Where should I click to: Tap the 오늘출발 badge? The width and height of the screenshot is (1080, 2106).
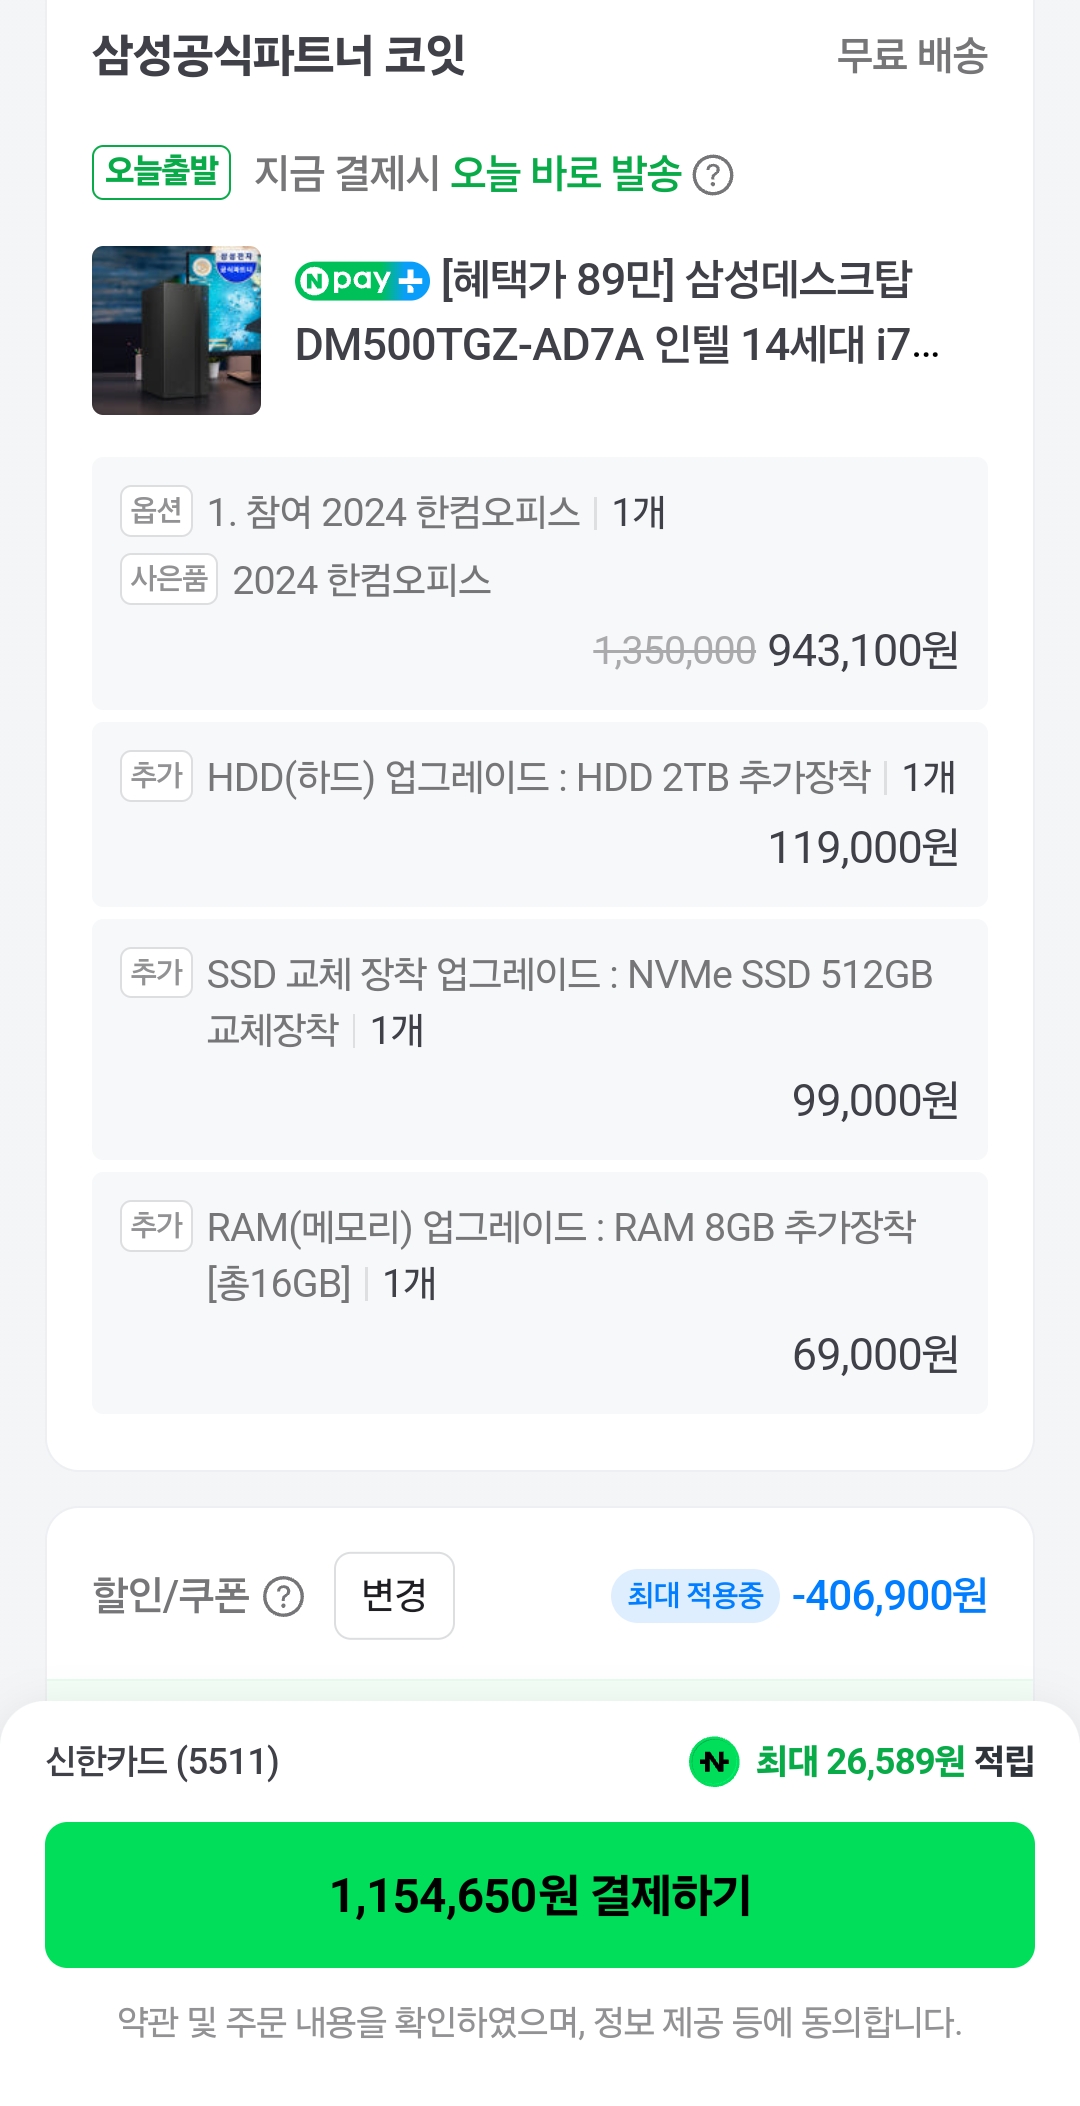click(162, 172)
